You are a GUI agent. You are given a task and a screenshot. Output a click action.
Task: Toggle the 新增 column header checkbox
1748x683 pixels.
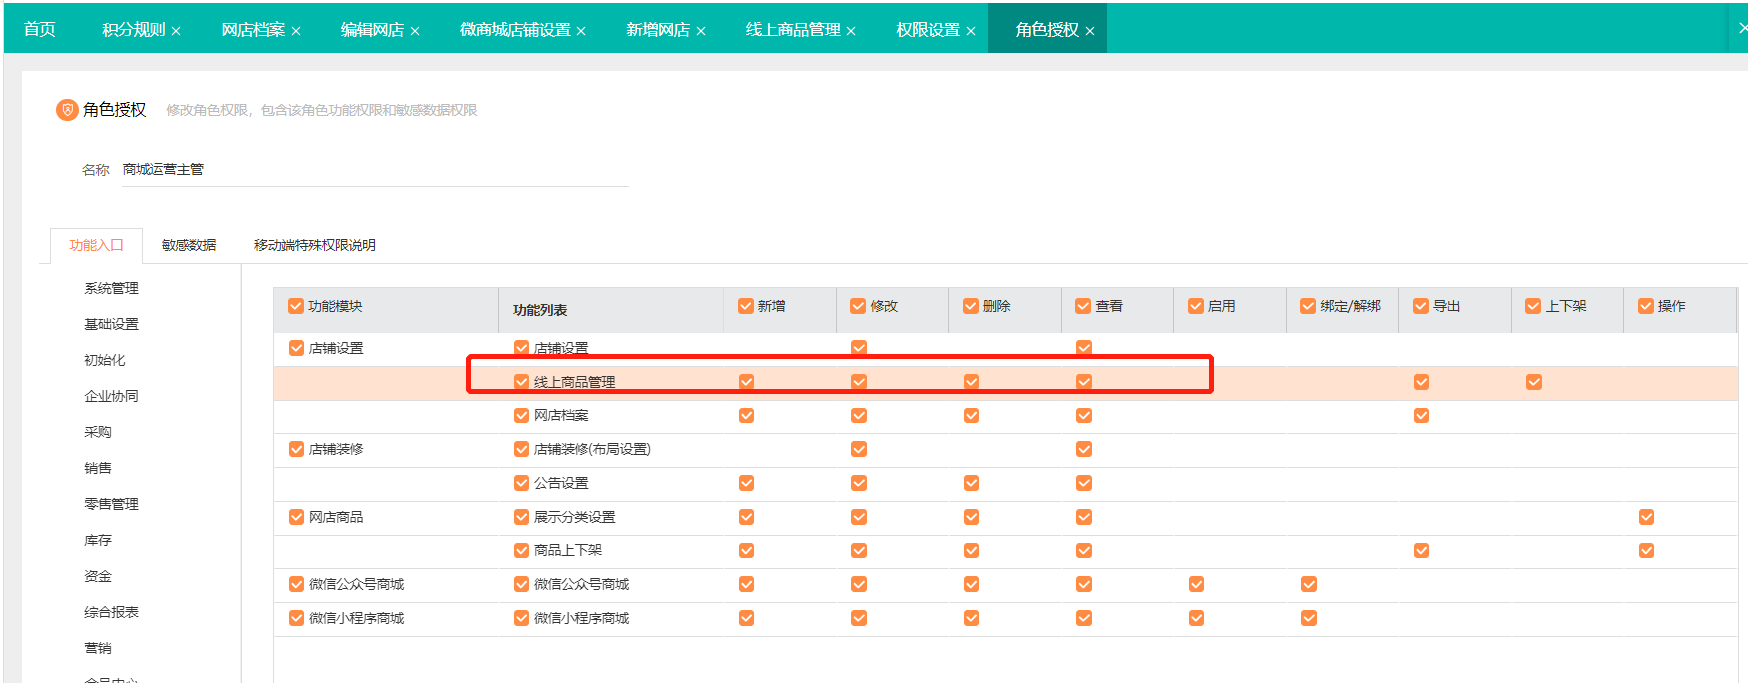pos(746,306)
